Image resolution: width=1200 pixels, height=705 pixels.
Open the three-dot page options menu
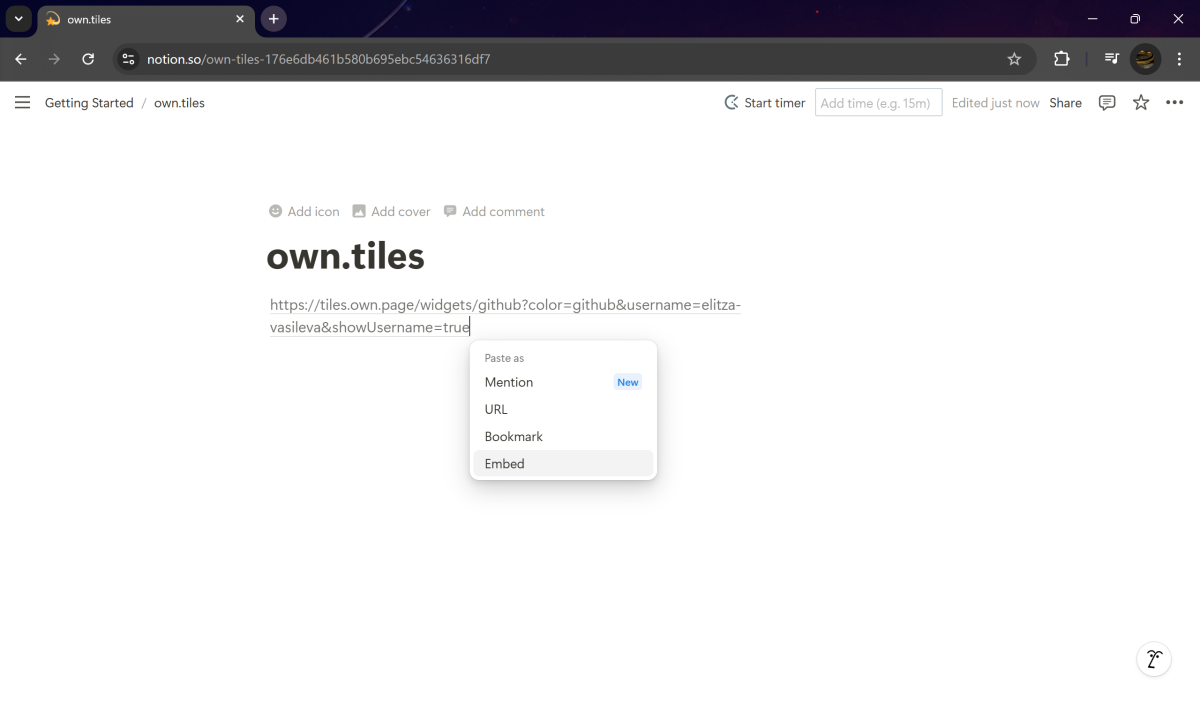tap(1175, 102)
